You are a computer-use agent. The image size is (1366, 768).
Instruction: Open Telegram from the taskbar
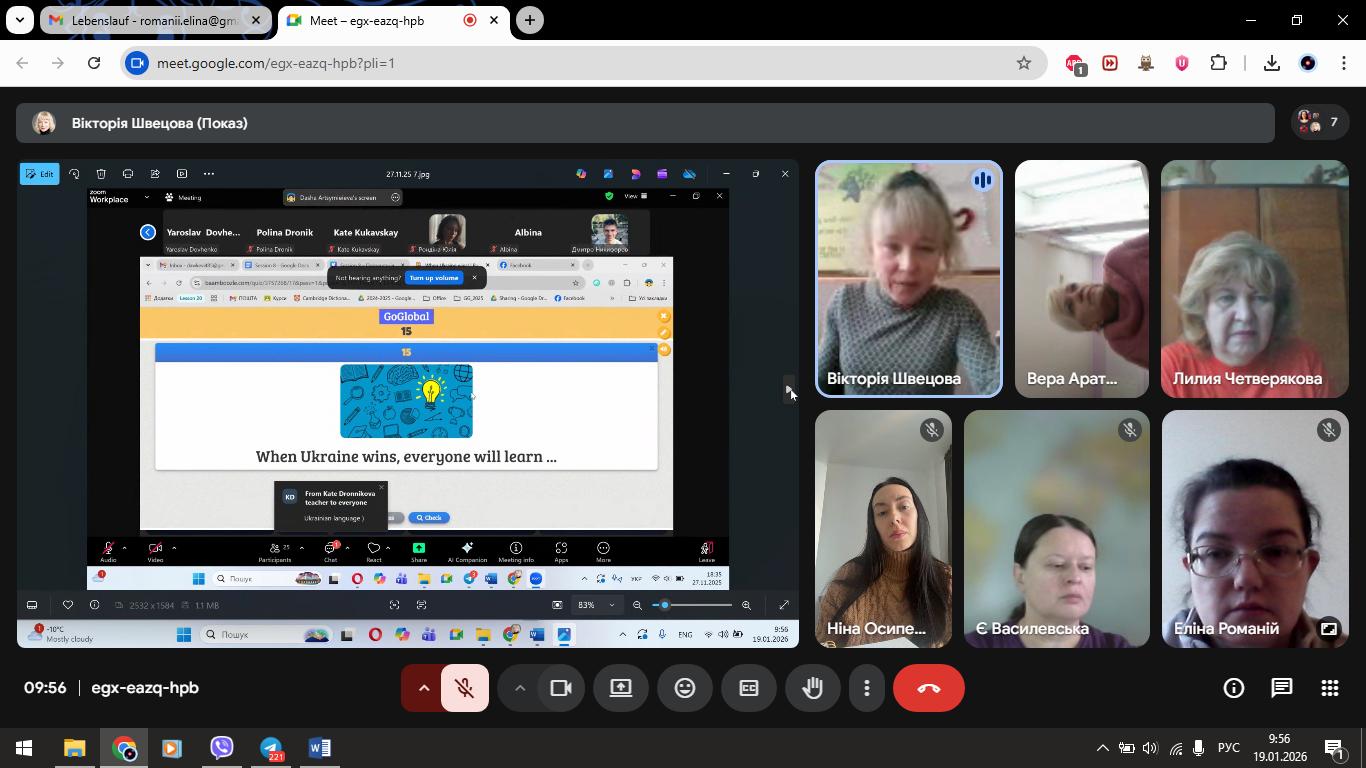point(271,748)
